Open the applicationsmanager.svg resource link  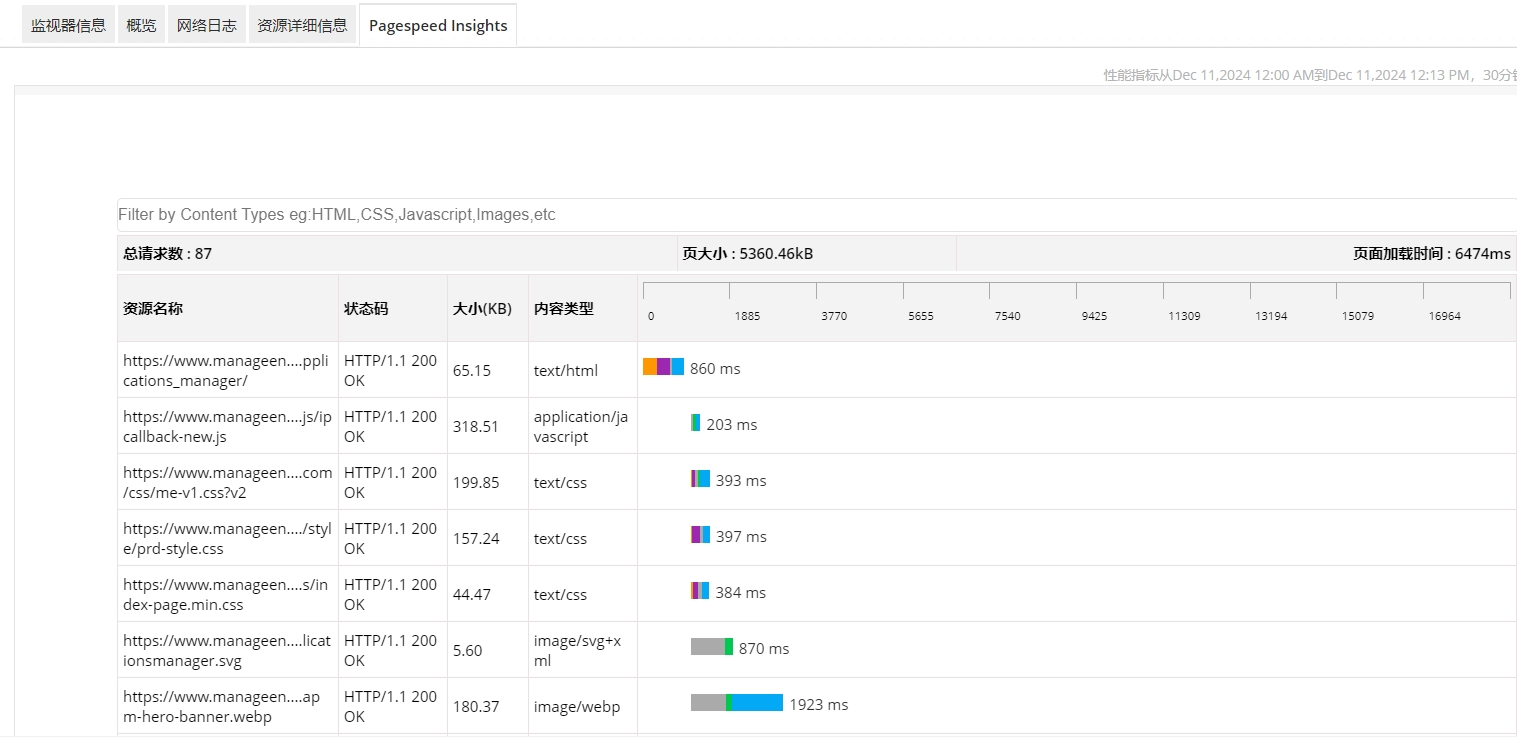[226, 650]
